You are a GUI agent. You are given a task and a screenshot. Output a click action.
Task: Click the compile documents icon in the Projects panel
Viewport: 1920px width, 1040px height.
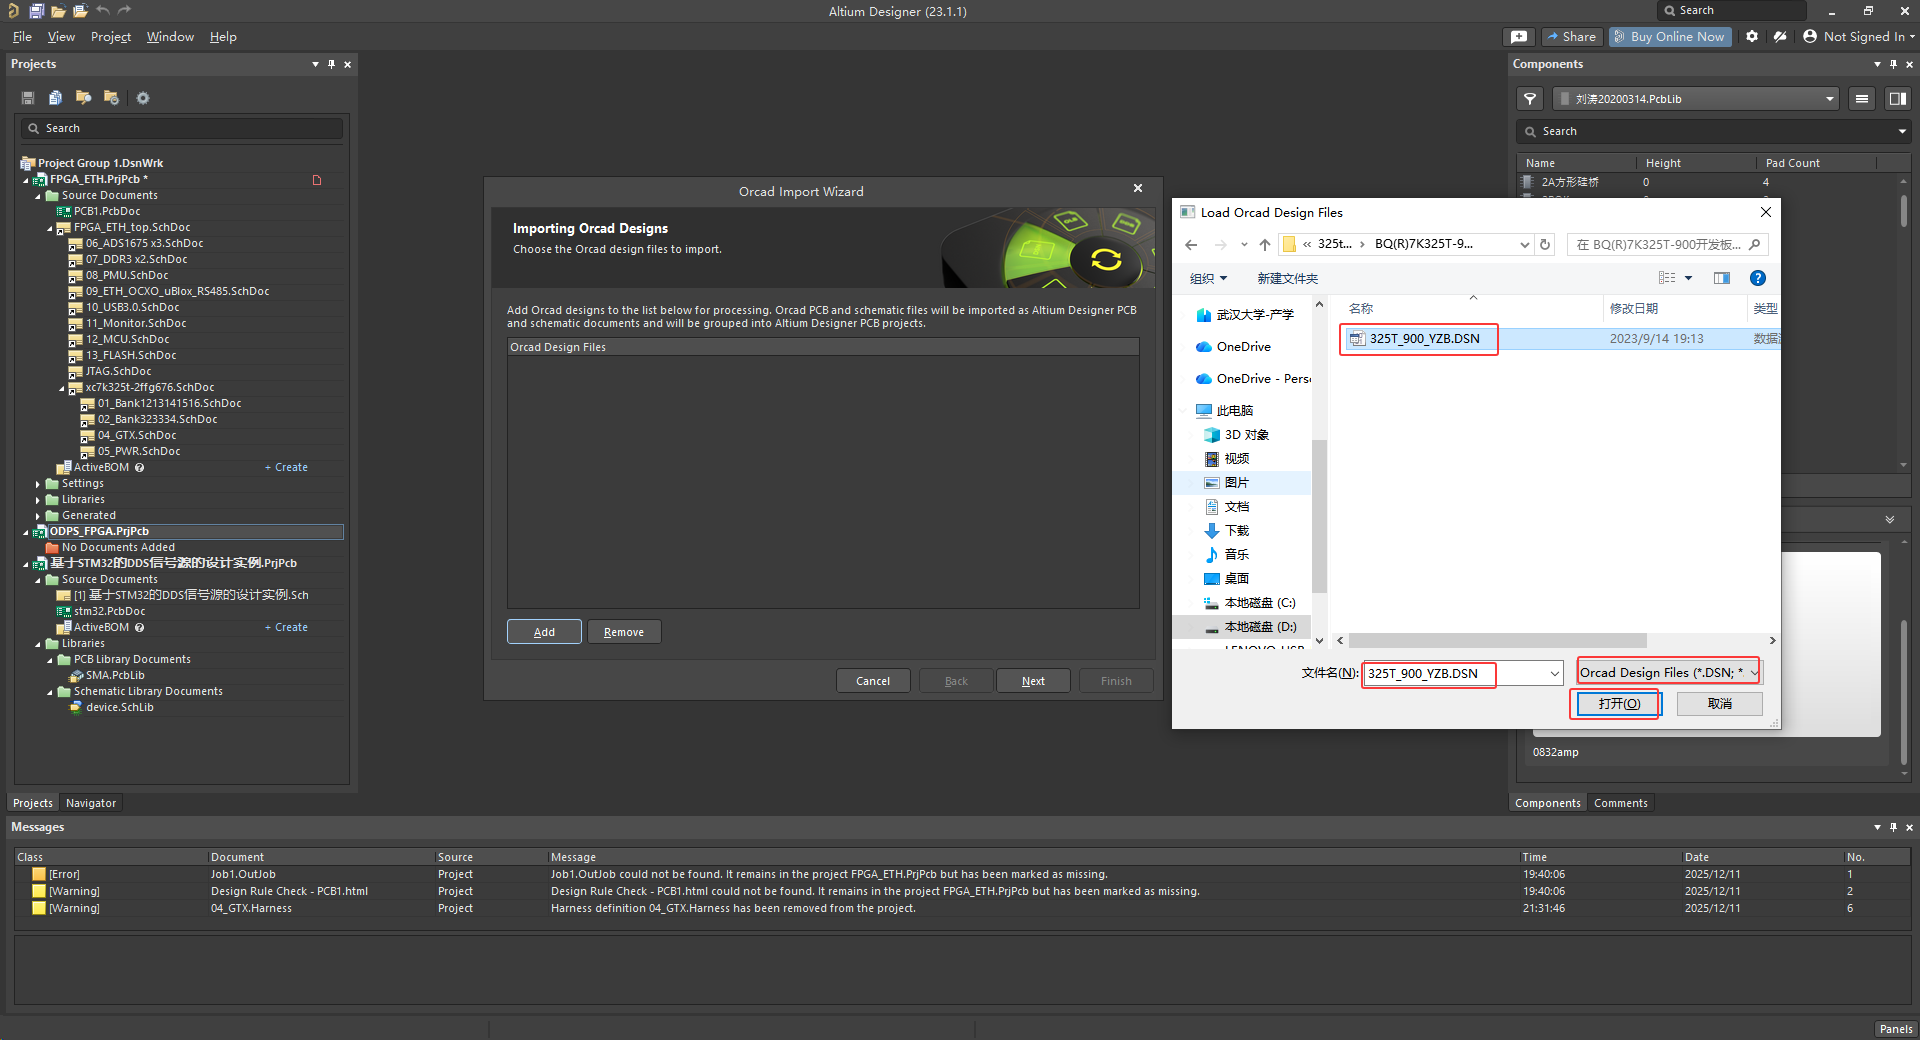coord(56,98)
